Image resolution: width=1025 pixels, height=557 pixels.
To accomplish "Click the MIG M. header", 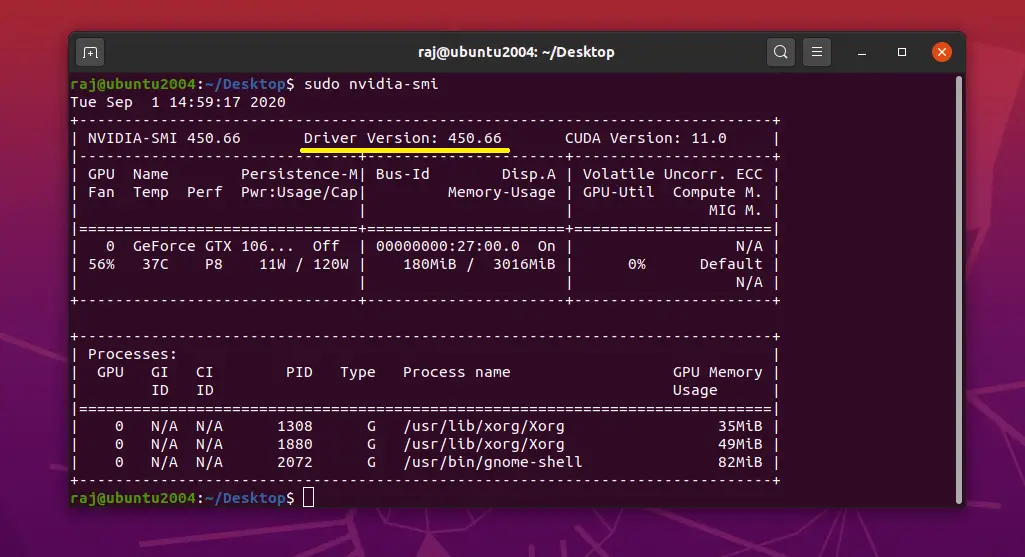I will point(735,210).
